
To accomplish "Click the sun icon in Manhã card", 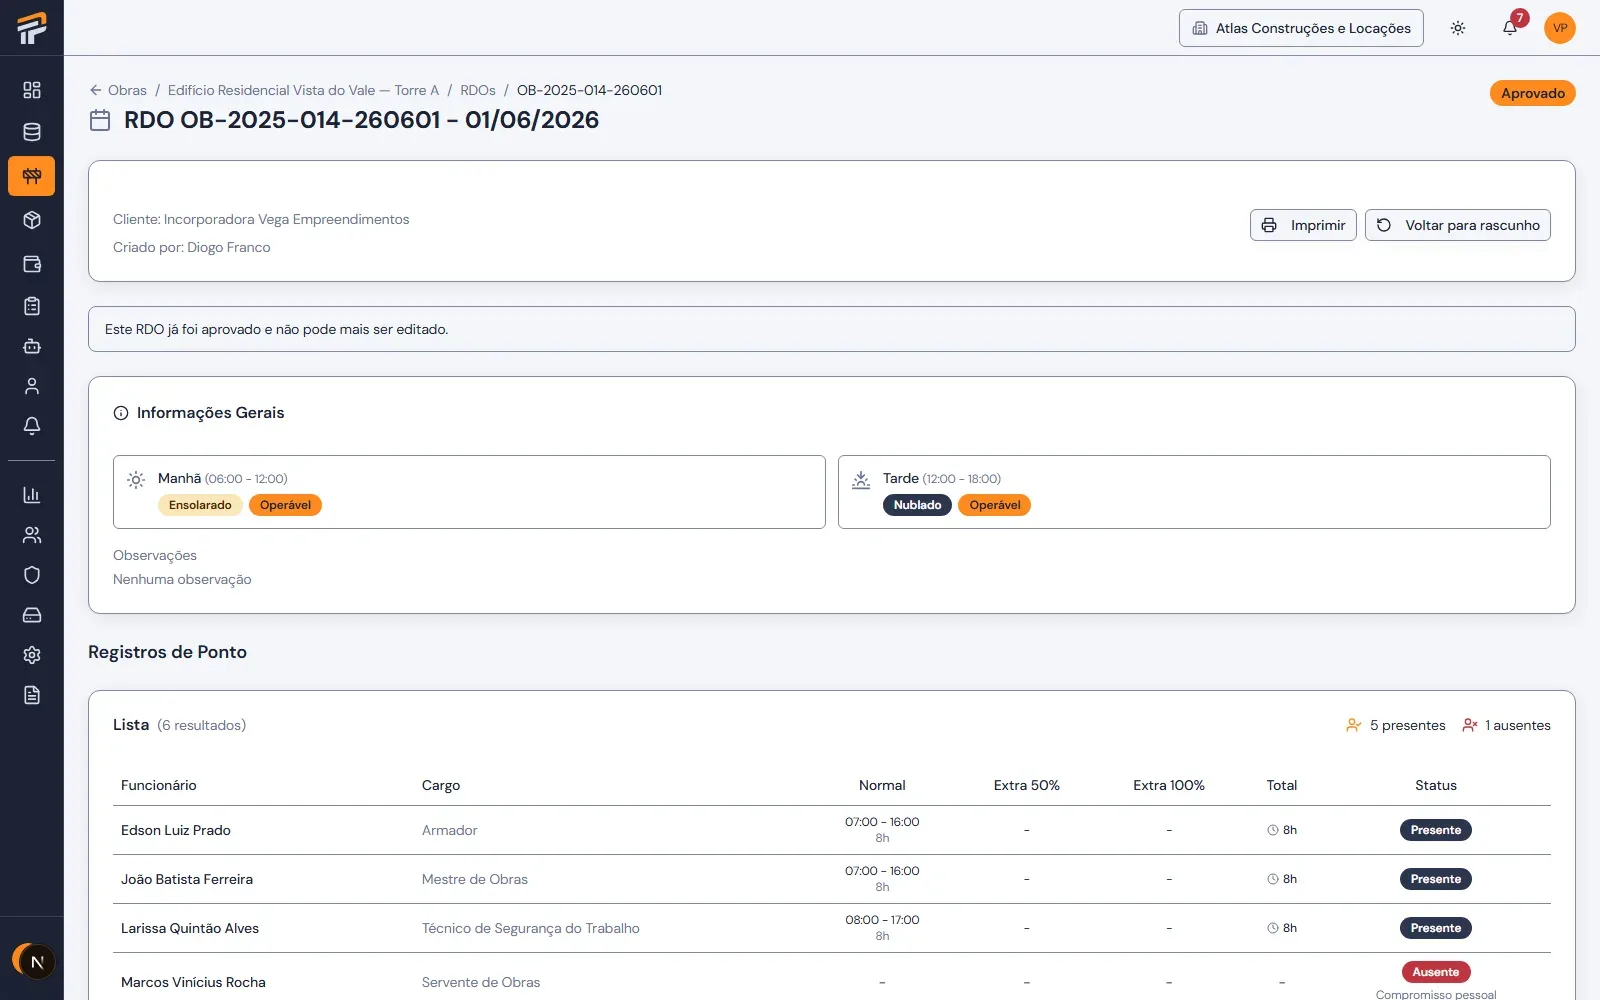I will coord(136,480).
